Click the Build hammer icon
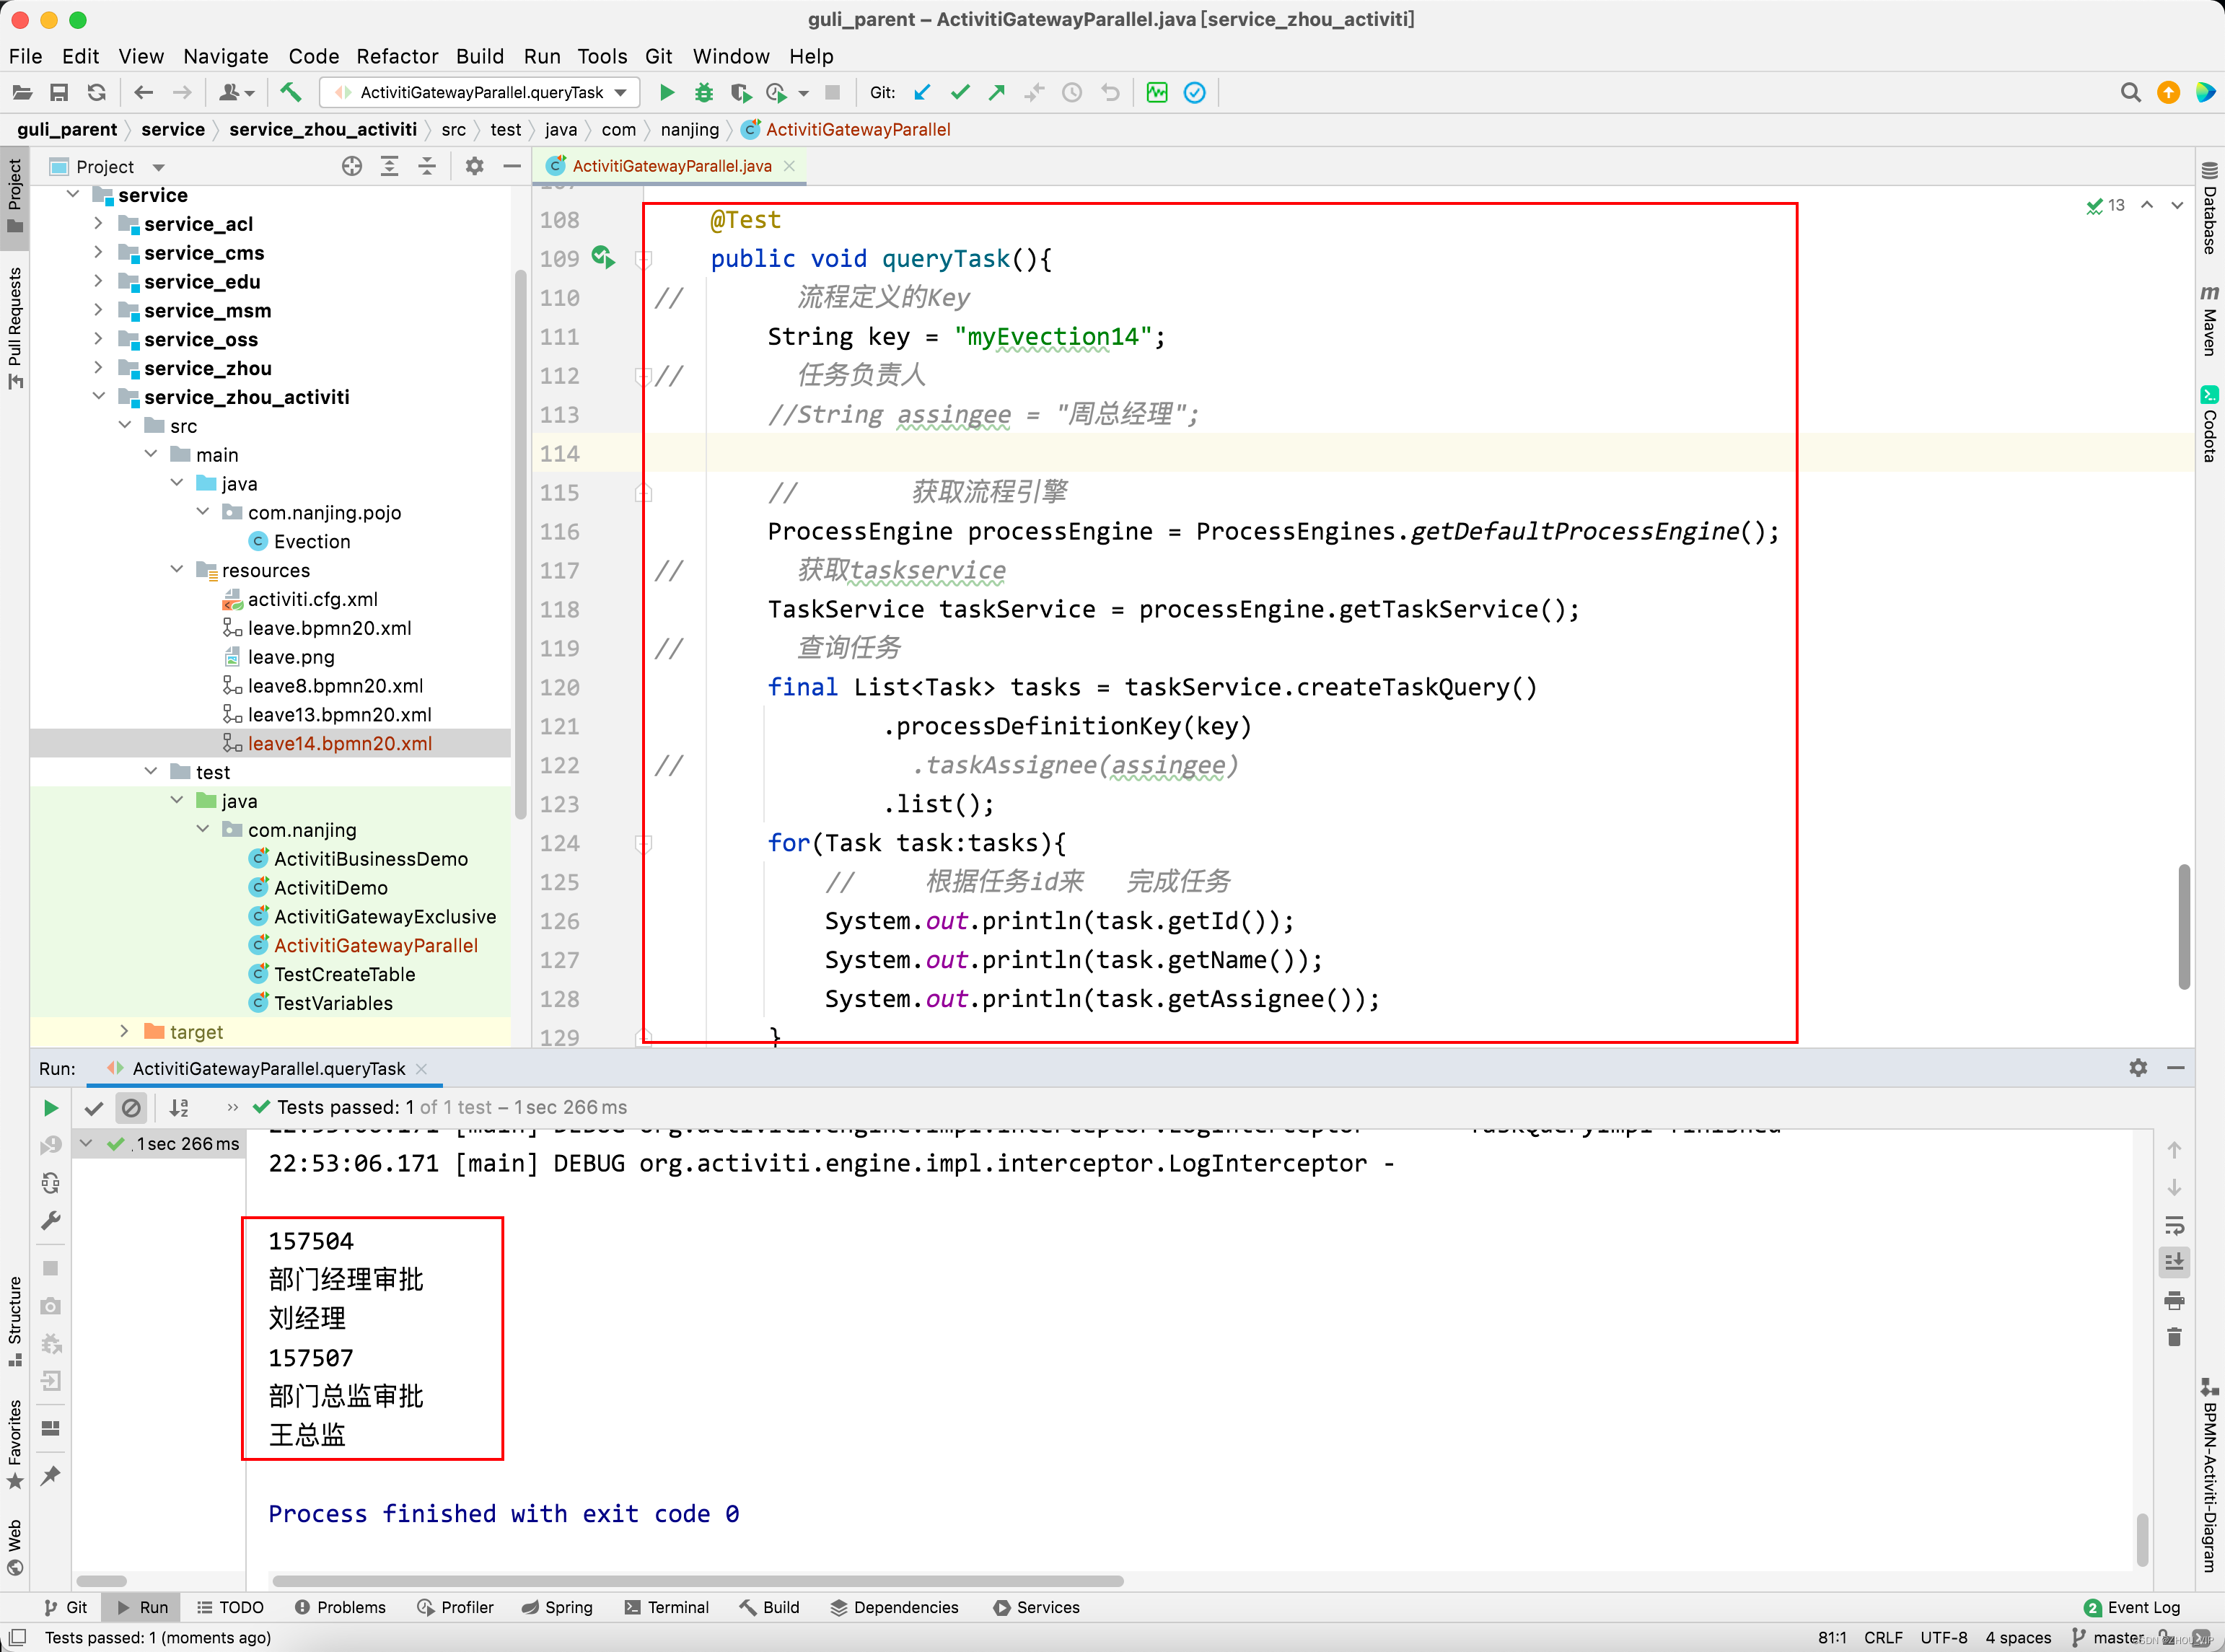 click(290, 92)
